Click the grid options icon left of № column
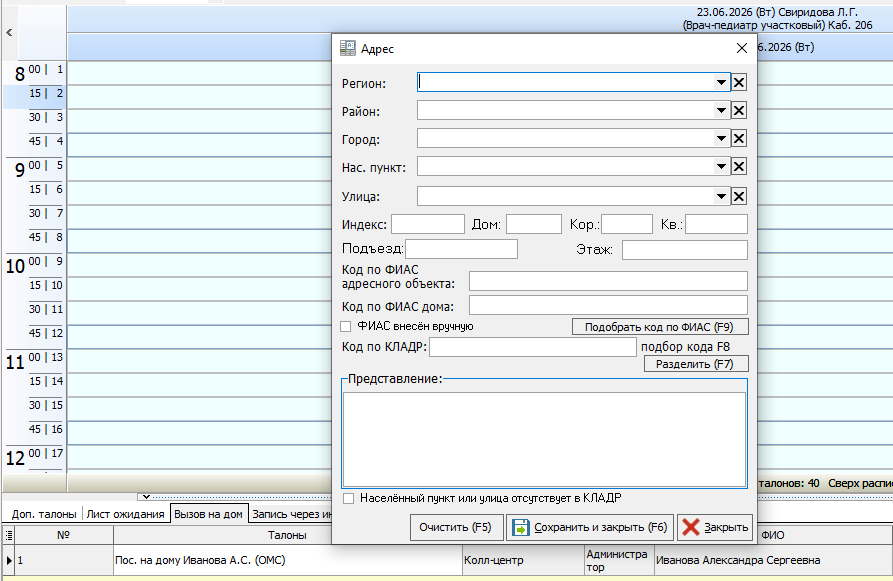 point(9,535)
